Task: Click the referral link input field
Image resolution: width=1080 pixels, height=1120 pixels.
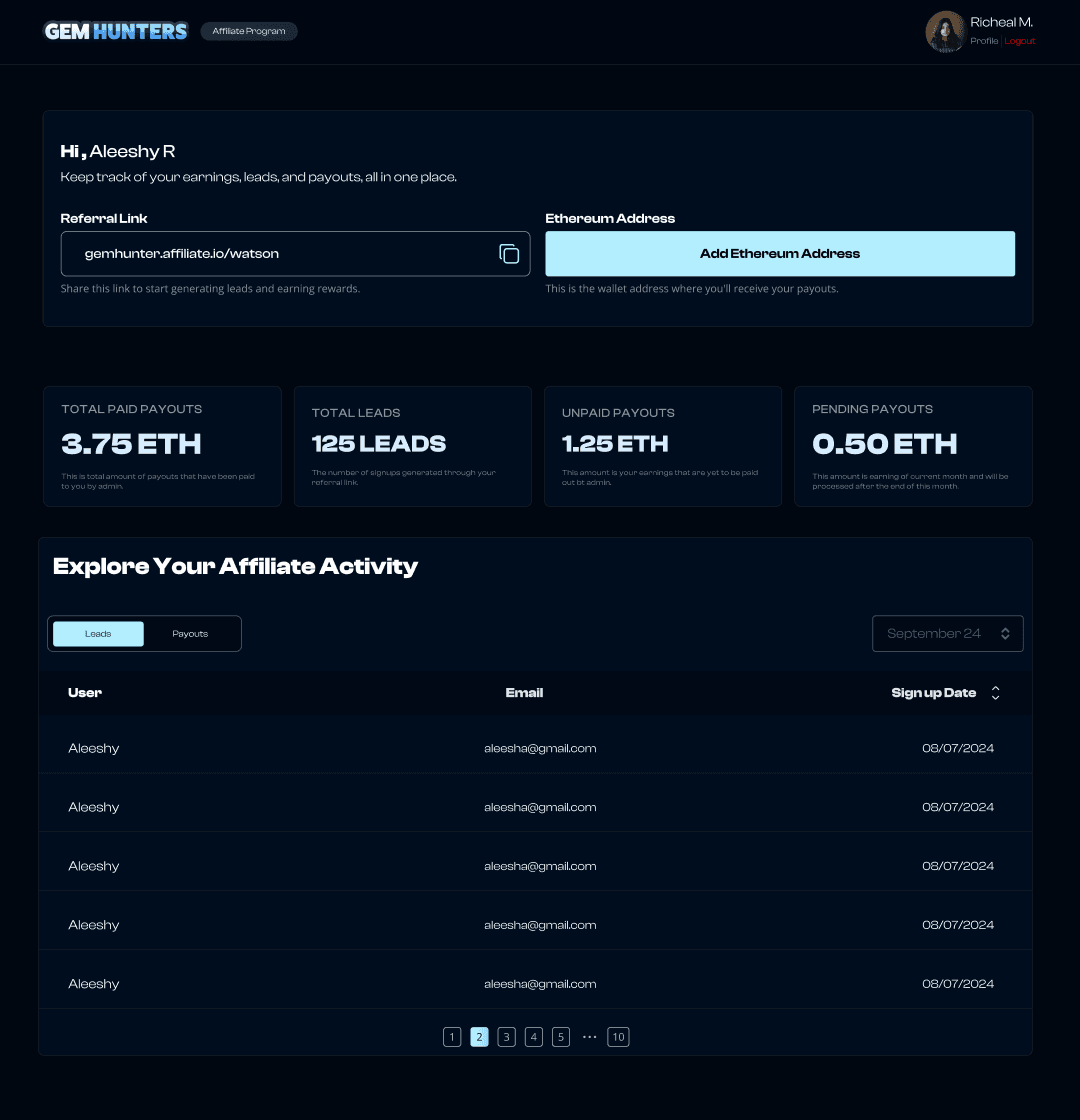Action: [x=280, y=254]
